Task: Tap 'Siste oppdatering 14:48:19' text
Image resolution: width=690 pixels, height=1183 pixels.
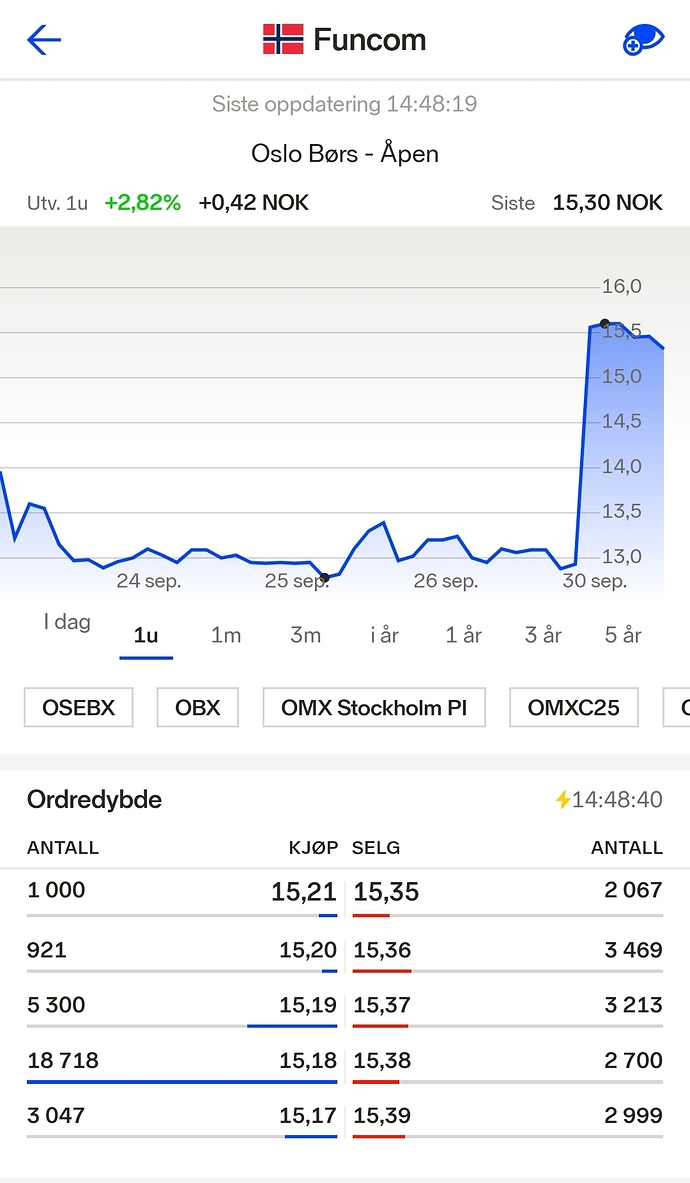Action: (x=345, y=104)
